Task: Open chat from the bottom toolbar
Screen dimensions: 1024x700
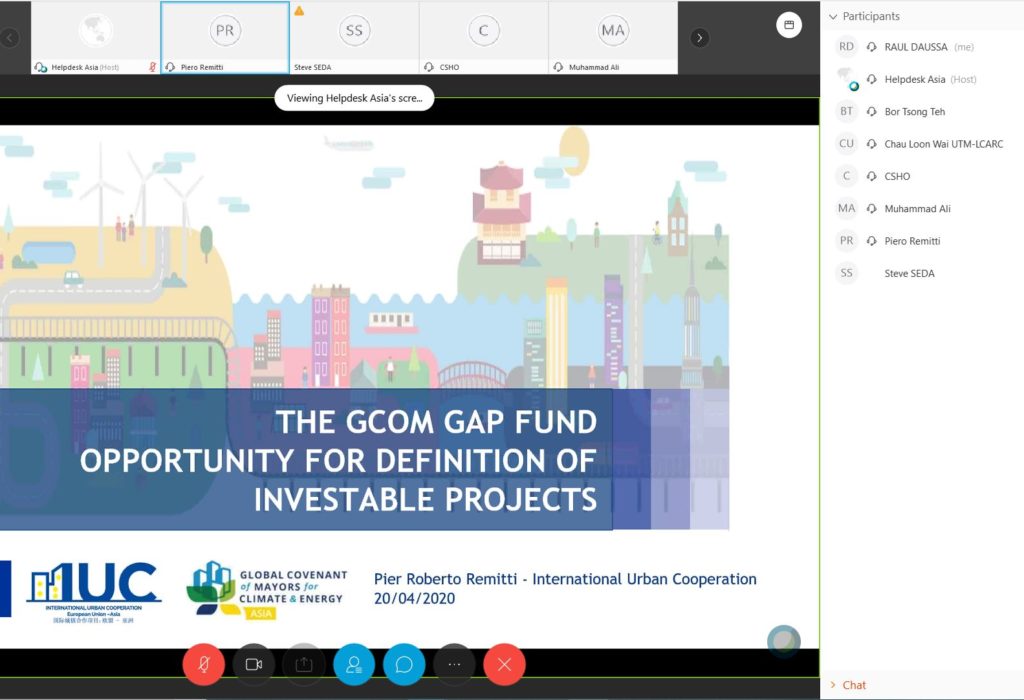Action: 404,664
